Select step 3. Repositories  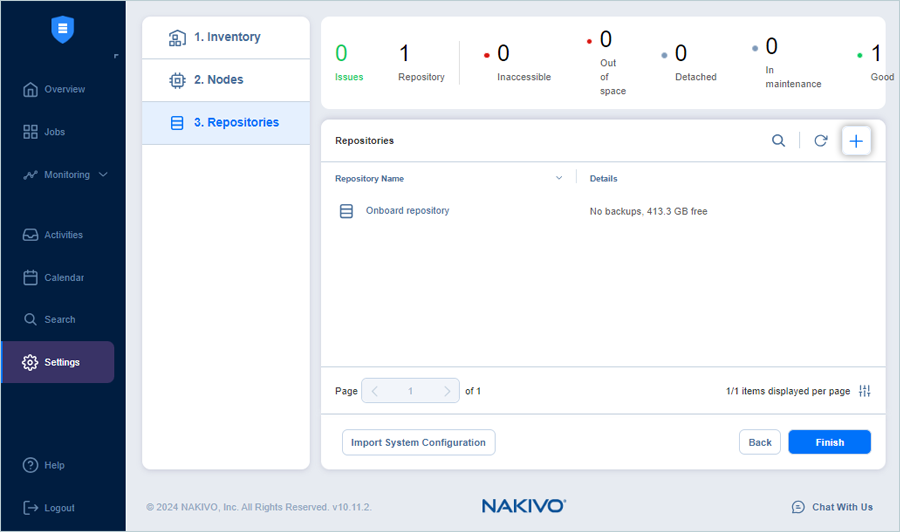click(226, 123)
